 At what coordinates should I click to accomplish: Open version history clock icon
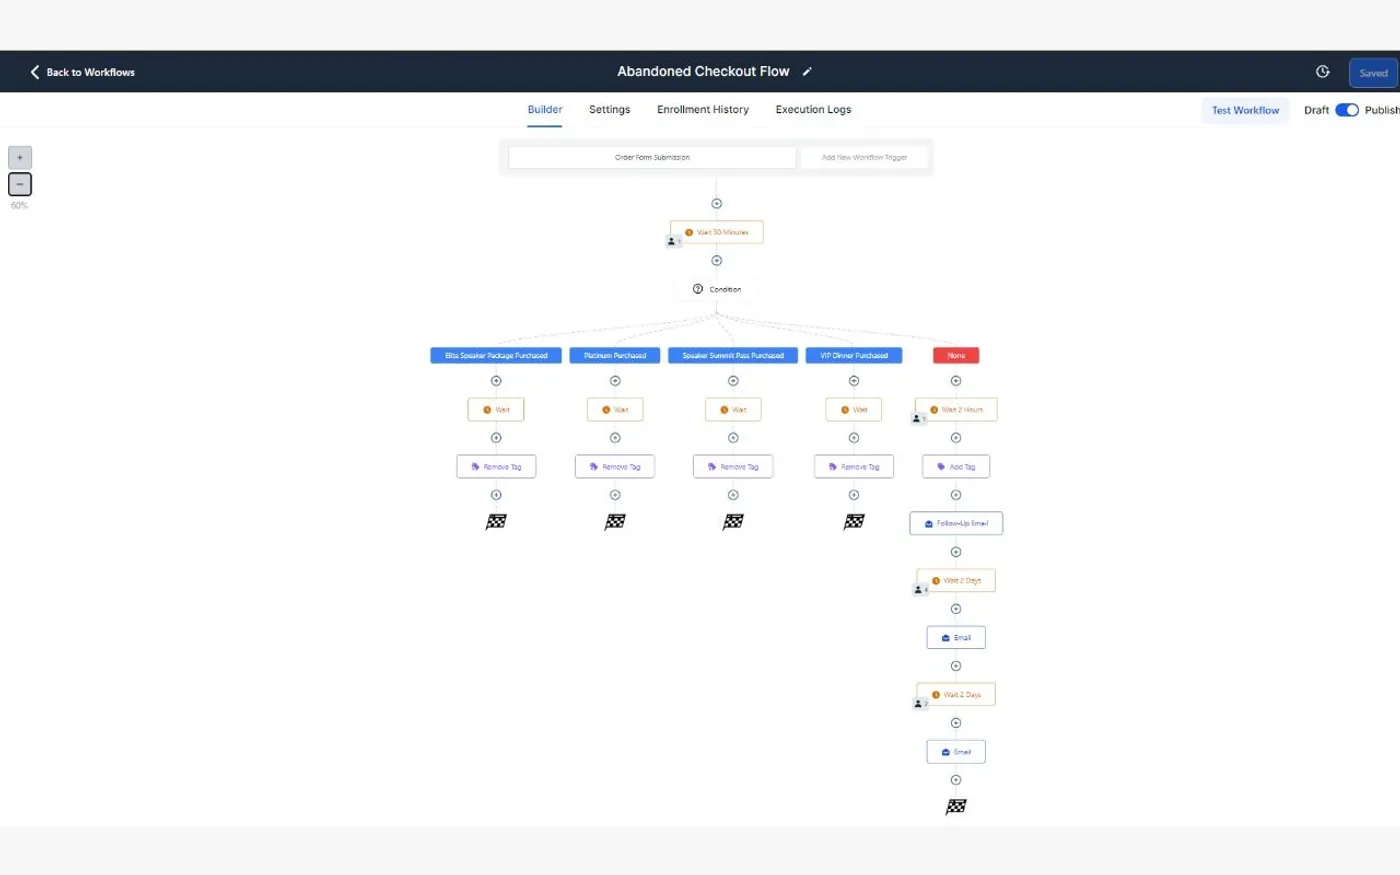click(x=1322, y=72)
